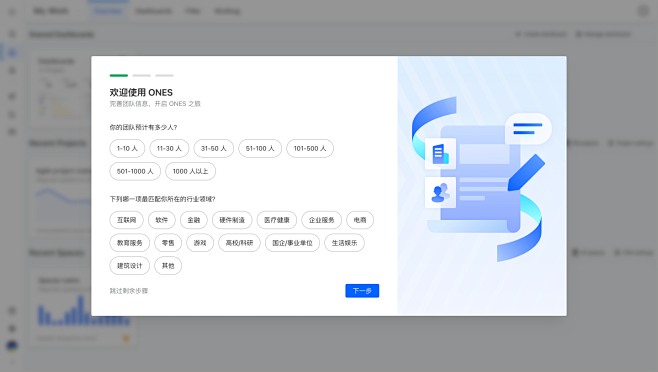658x372 pixels.
Task: Select the 1000 人以上 team size
Action: click(x=191, y=171)
